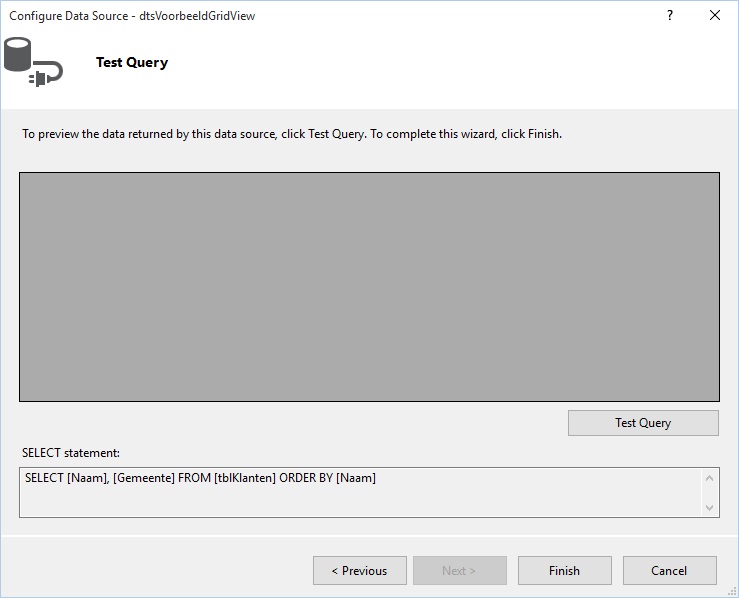The image size is (739, 598).
Task: Click the SELECT box scroll up arrow
Action: [x=709, y=479]
